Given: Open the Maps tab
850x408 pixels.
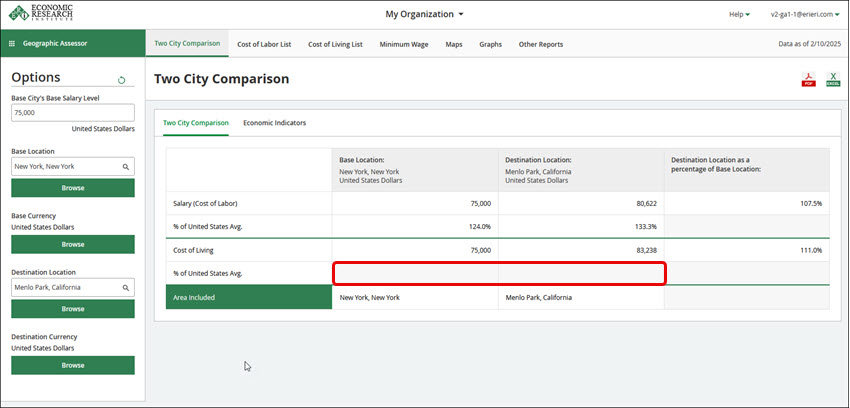Looking at the screenshot, I should pos(454,44).
